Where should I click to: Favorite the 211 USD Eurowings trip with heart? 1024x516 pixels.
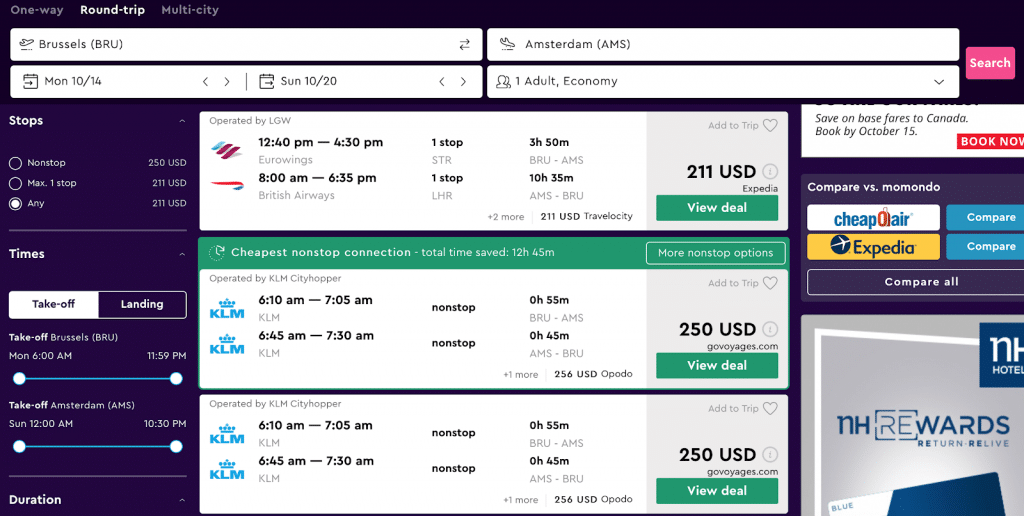click(x=771, y=125)
